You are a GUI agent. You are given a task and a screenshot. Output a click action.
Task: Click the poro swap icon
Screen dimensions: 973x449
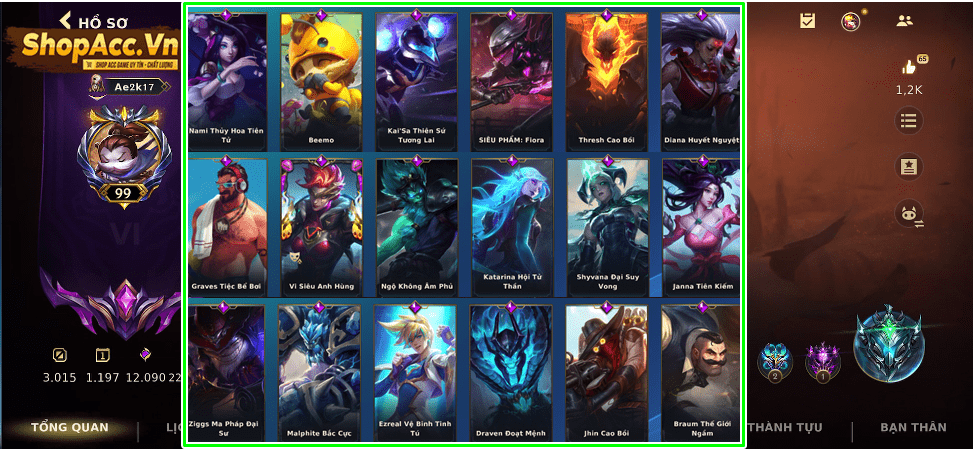click(x=909, y=214)
